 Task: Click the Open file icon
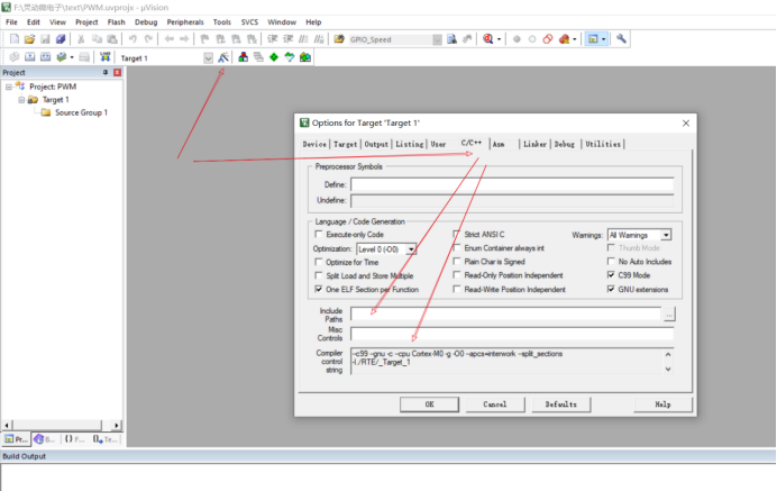pyautogui.click(x=30, y=39)
